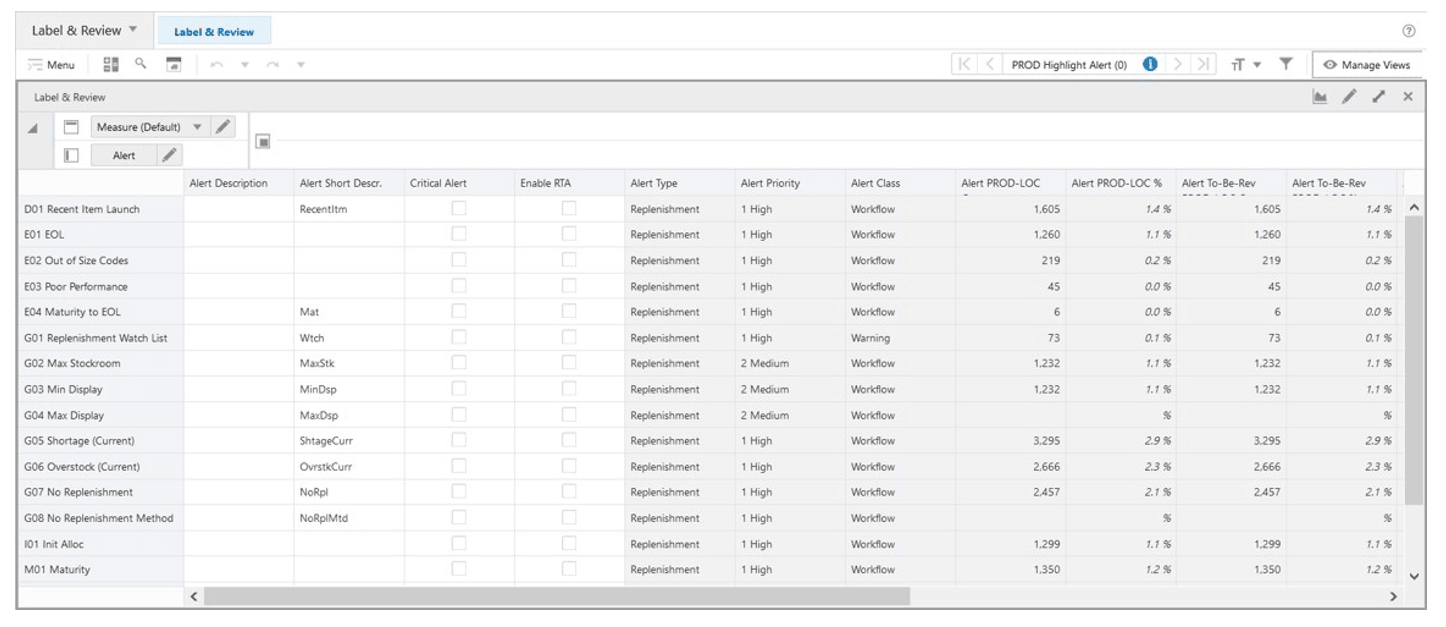This screenshot has width=1446, height=627.
Task: Close the Label & Review panel with X
Action: 1408,97
